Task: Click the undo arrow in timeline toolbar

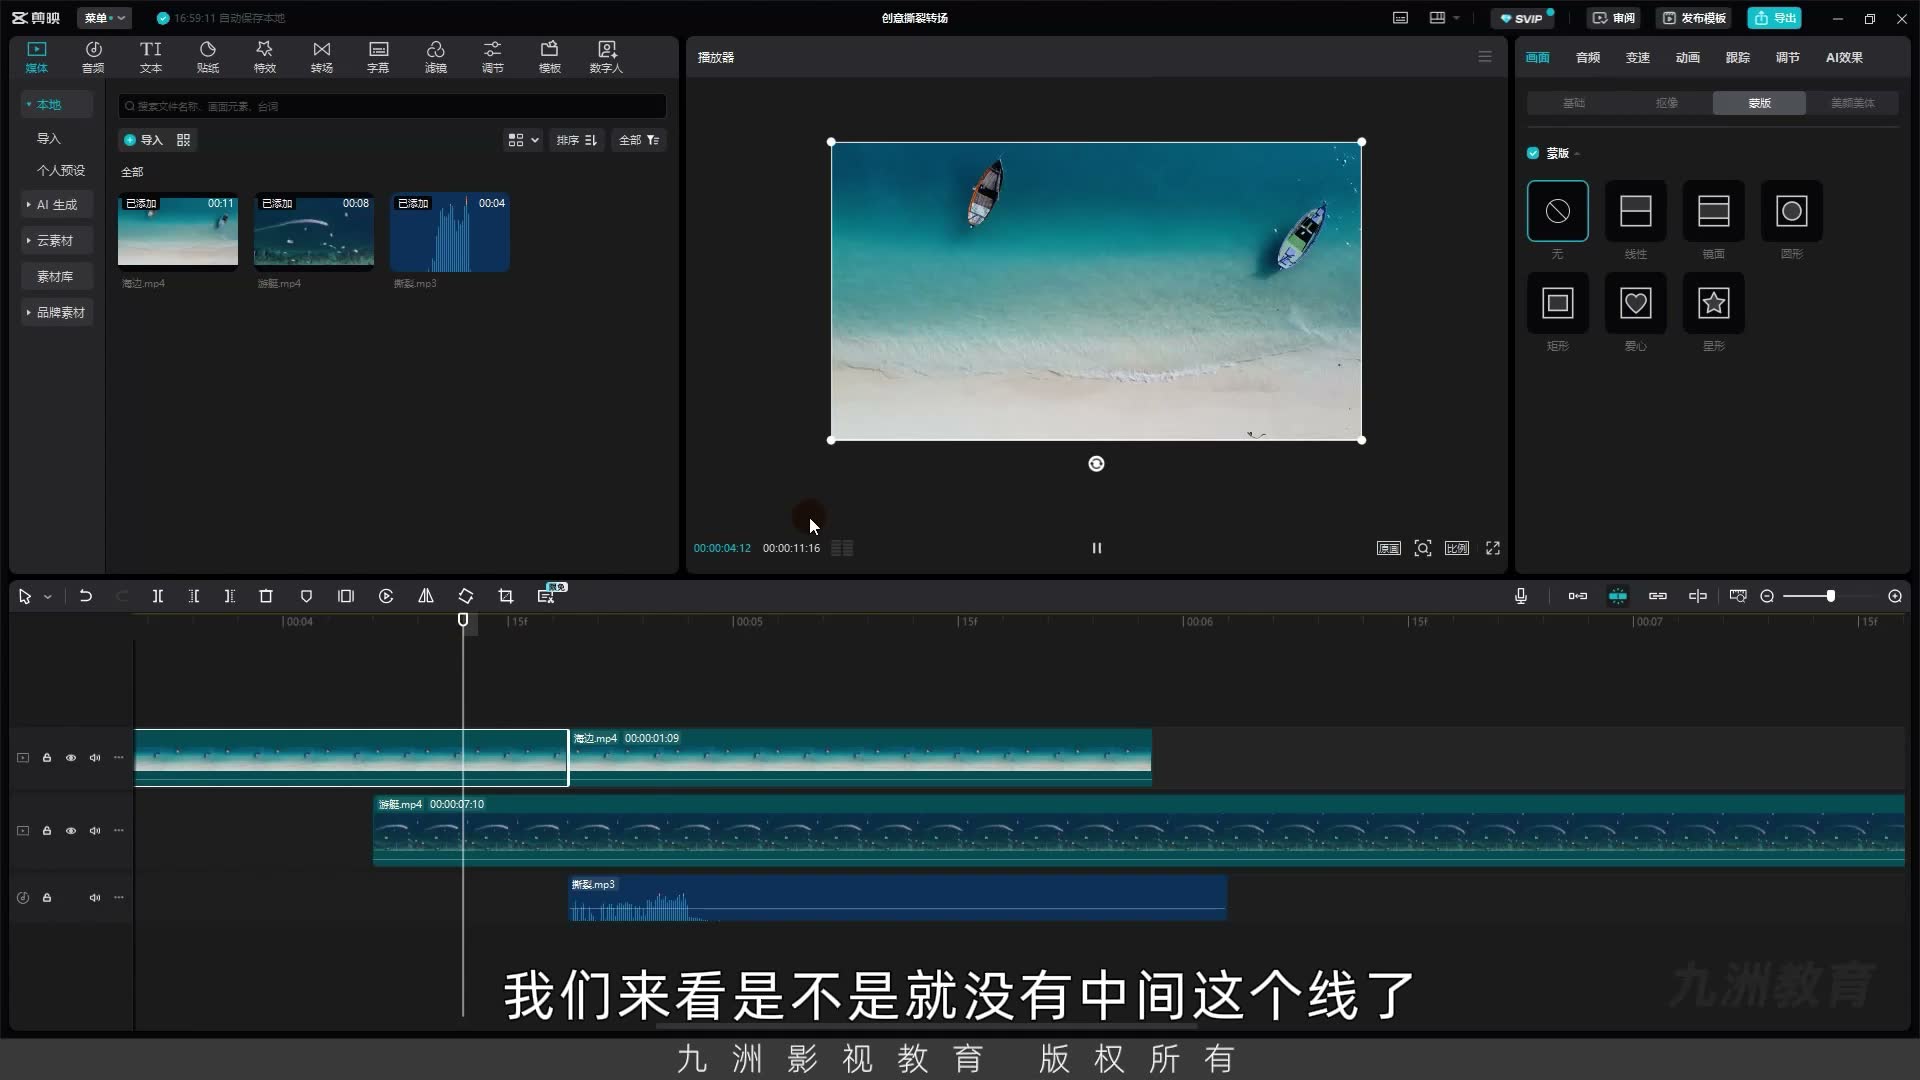Action: [86, 596]
